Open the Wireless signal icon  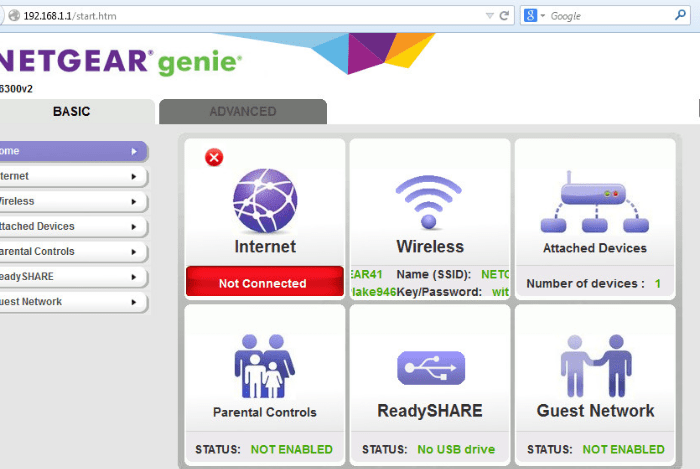tap(429, 202)
